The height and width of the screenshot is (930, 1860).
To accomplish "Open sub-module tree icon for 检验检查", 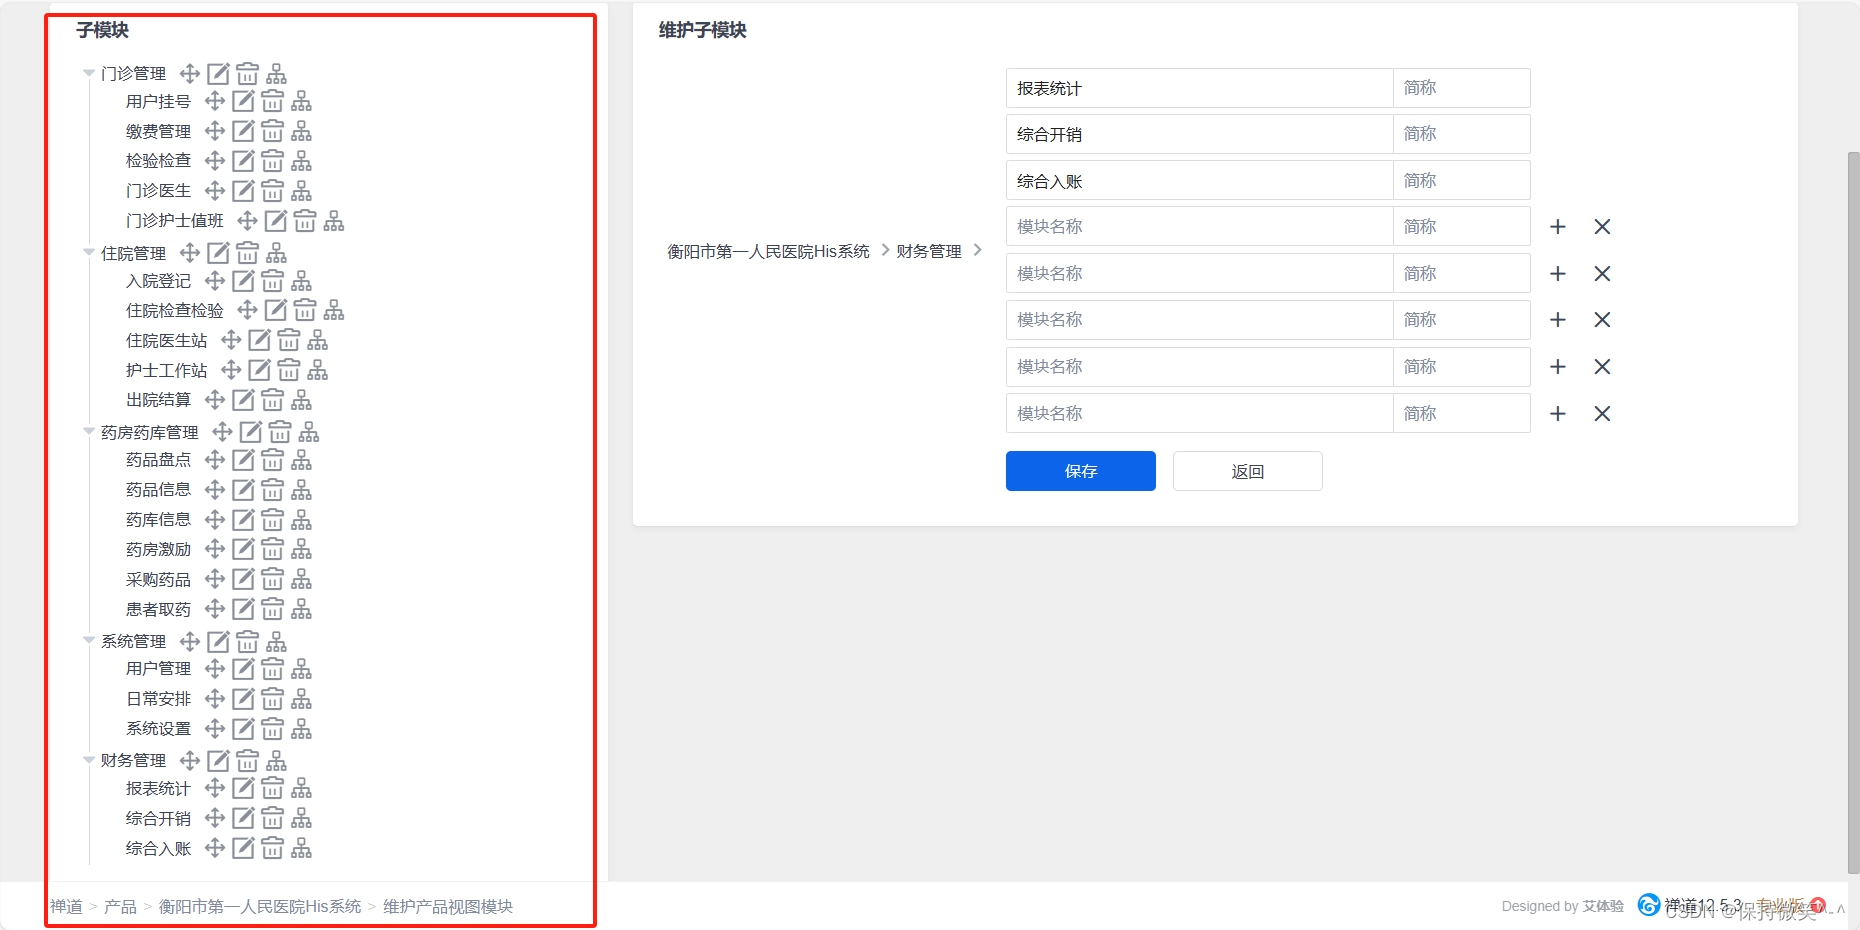I will [x=301, y=161].
